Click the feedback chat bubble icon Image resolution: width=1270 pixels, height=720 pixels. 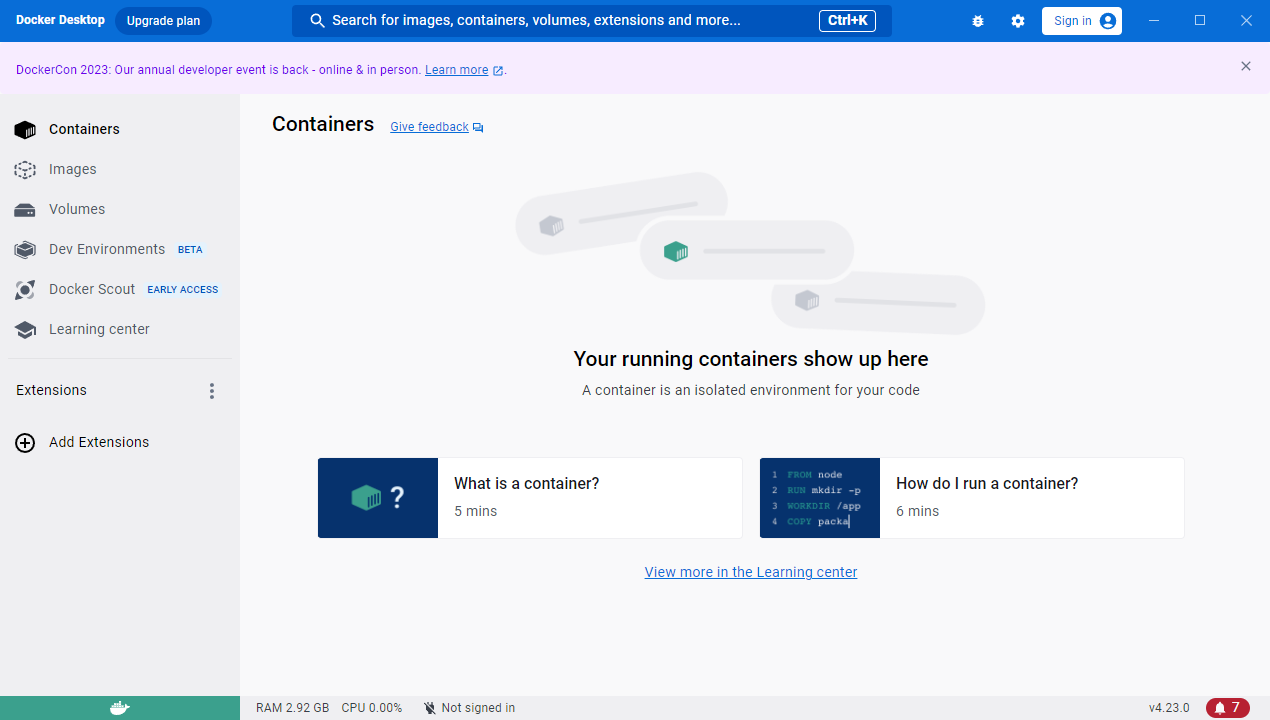pos(478,127)
